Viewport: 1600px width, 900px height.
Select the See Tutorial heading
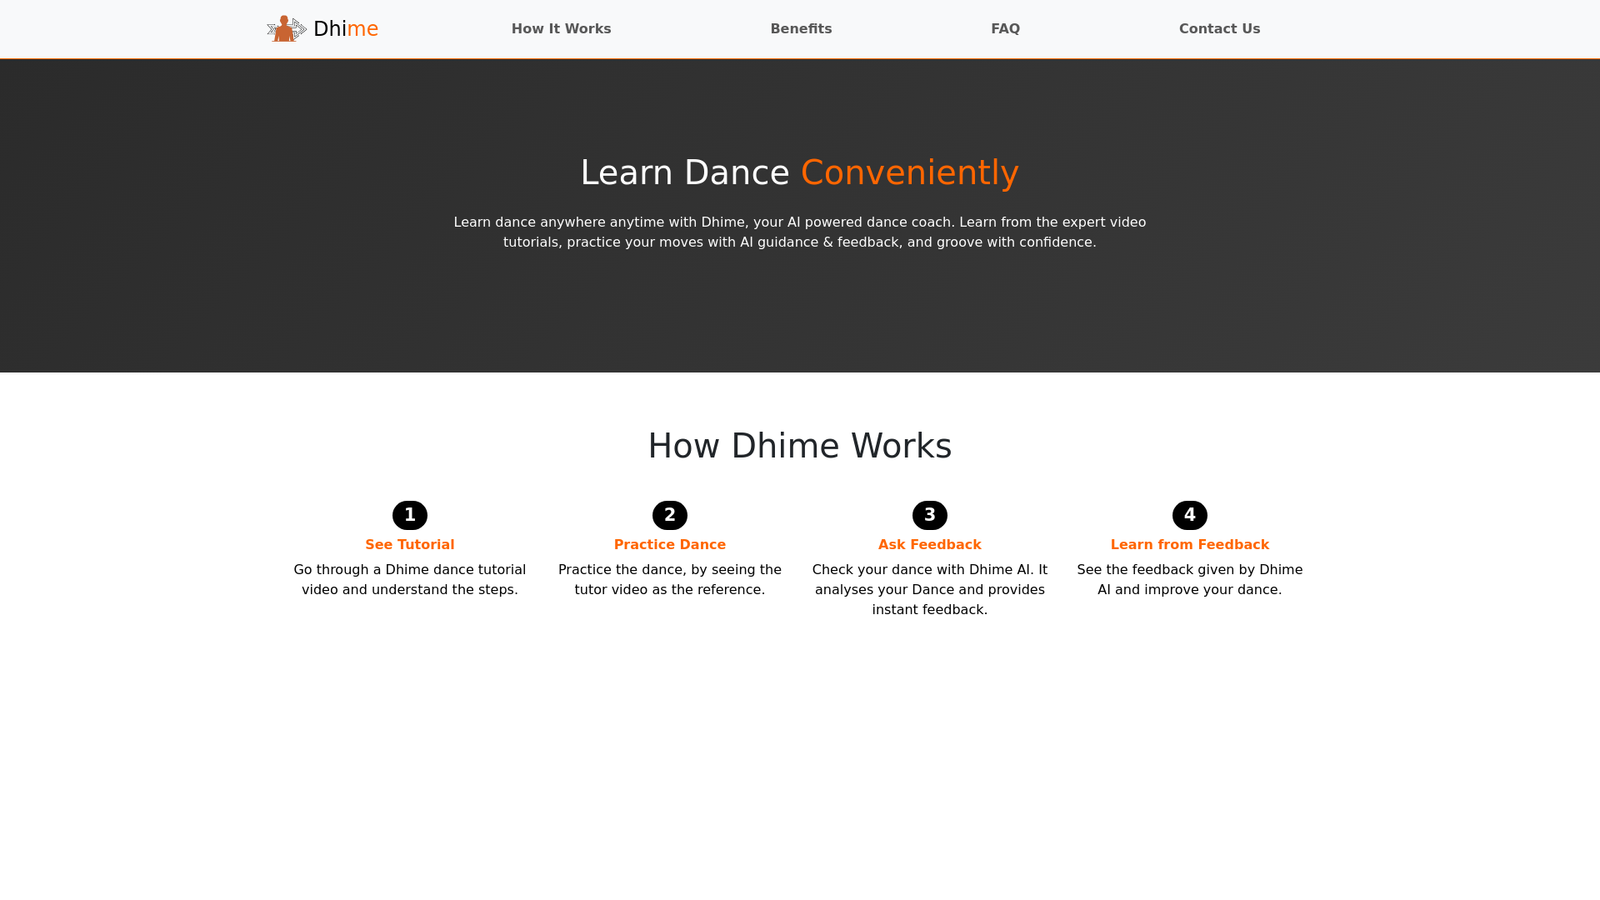pos(410,545)
